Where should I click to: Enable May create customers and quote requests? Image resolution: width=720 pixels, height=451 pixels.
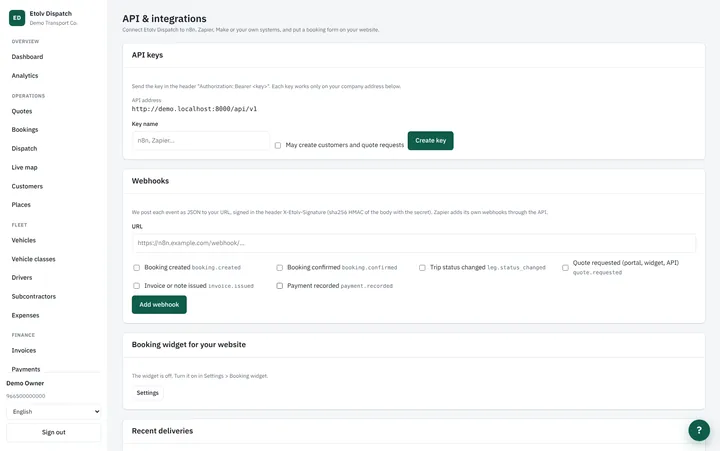pyautogui.click(x=278, y=145)
